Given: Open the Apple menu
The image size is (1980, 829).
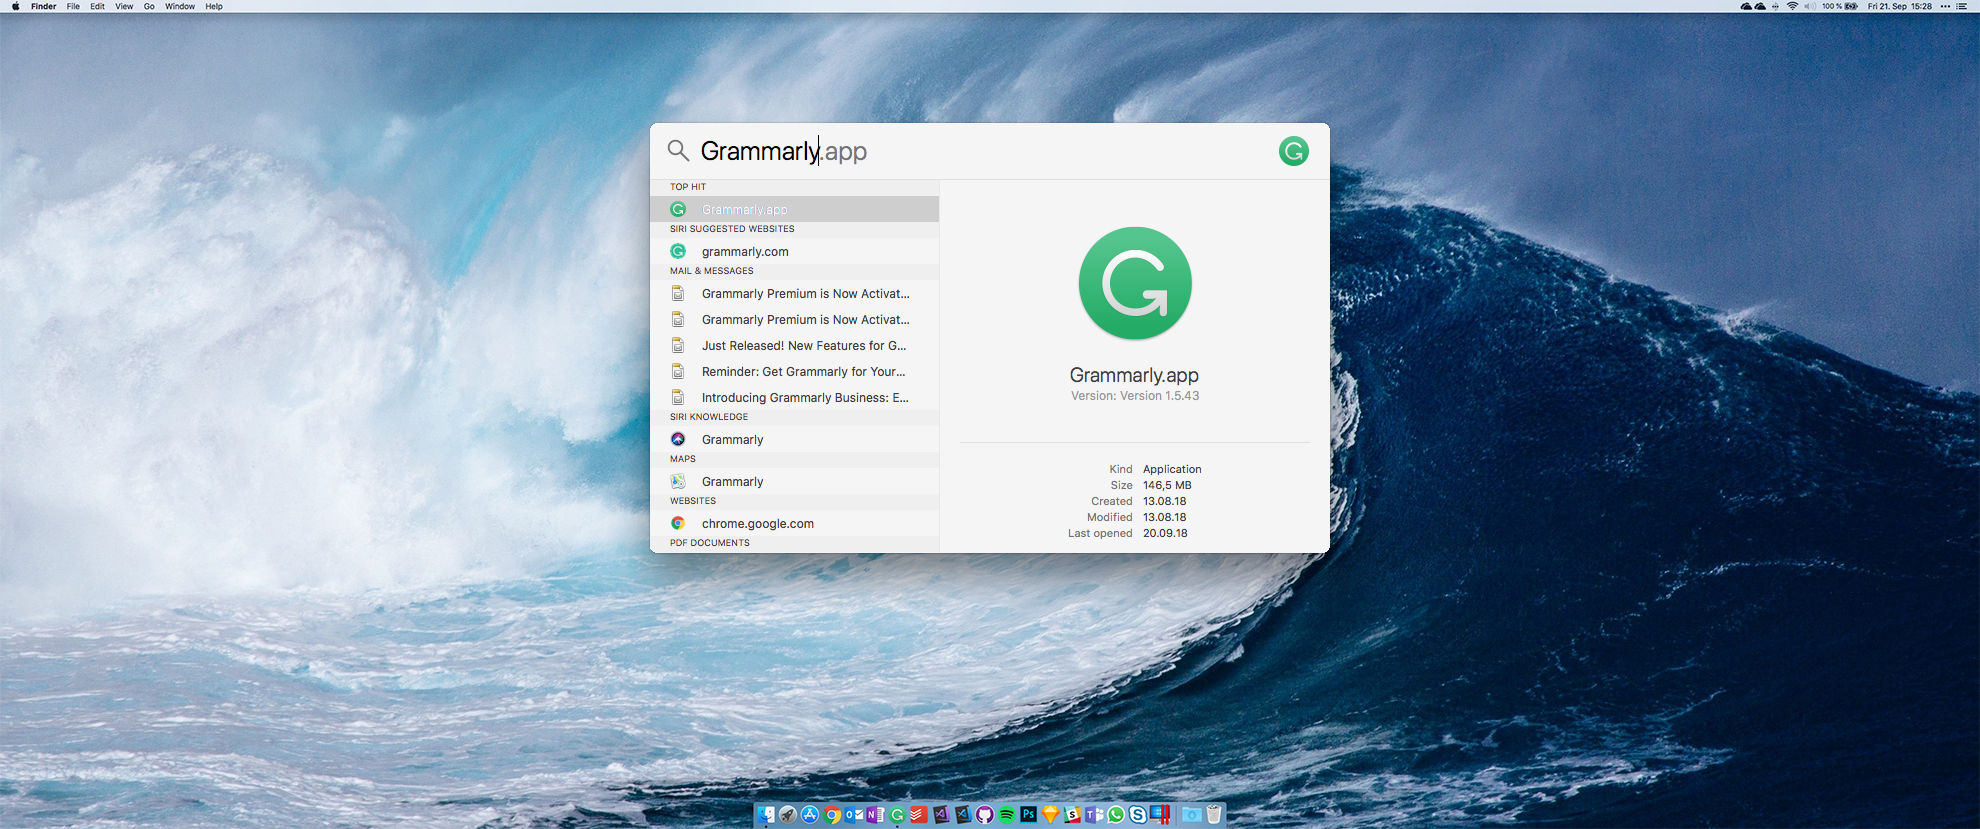Looking at the screenshot, I should tap(15, 6).
